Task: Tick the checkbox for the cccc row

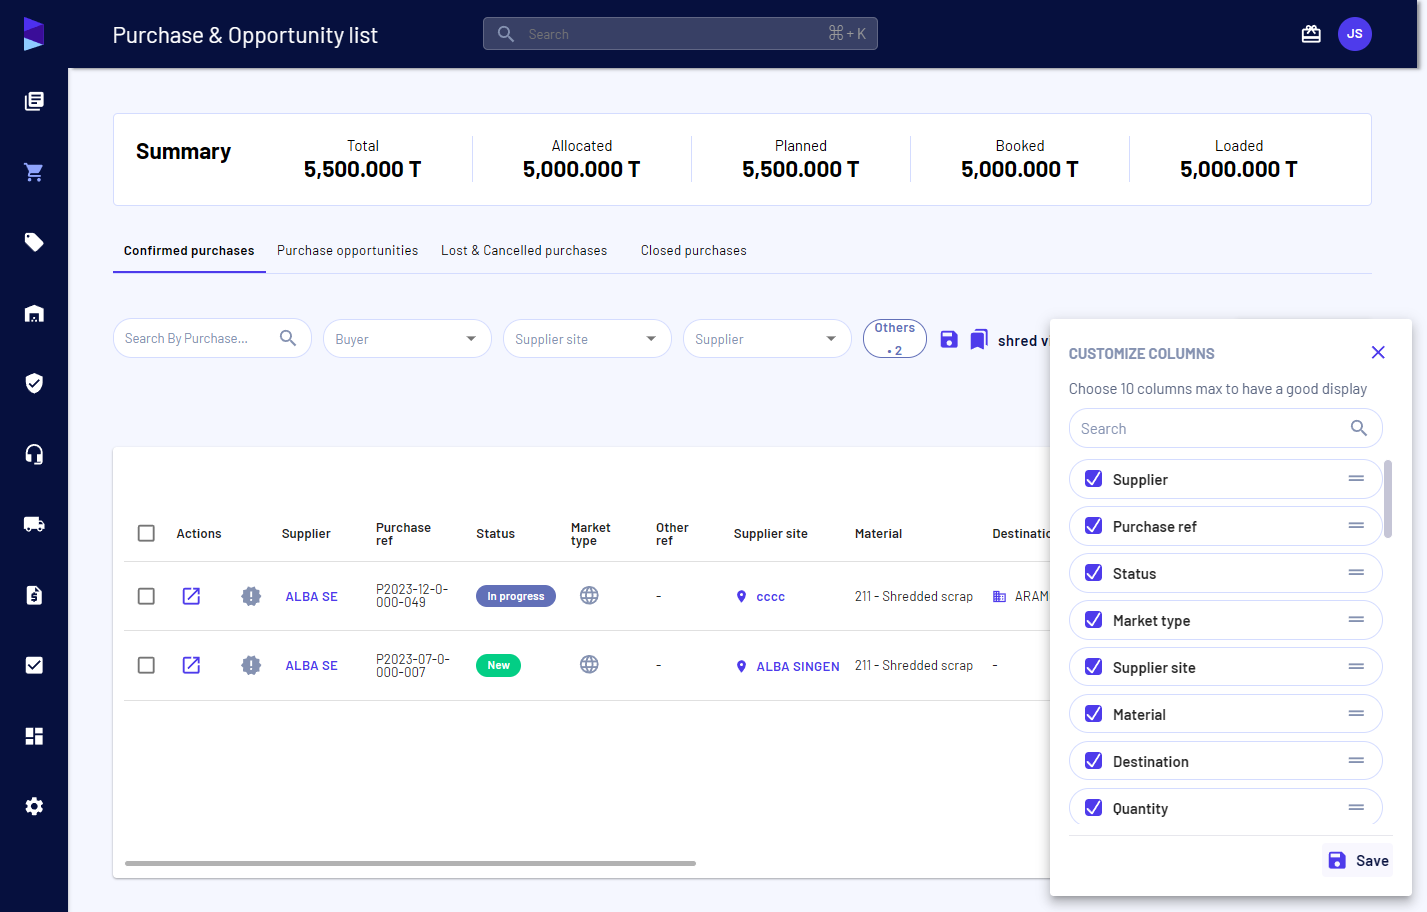Action: tap(146, 596)
